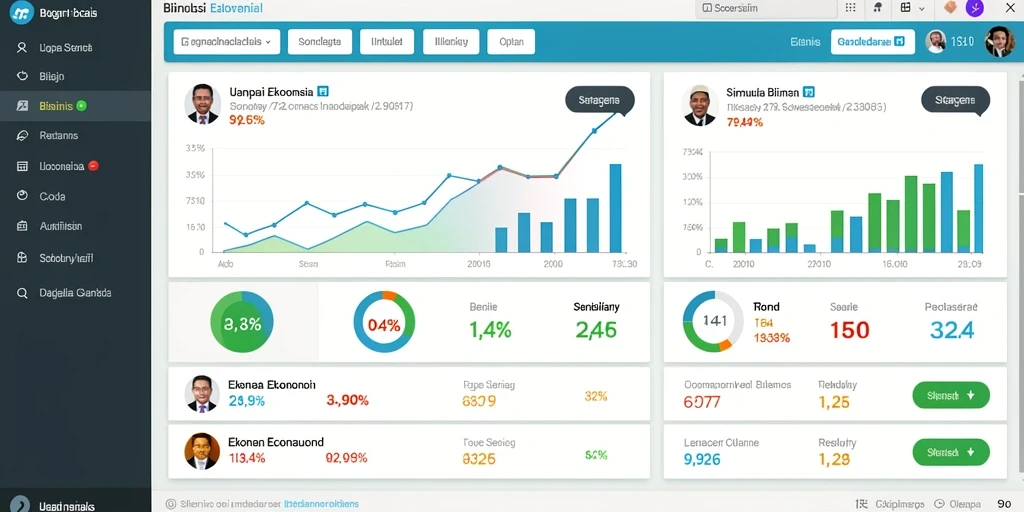Click the Etenis link in the blue bar
Viewport: 1024px width, 512px height.
click(x=805, y=42)
